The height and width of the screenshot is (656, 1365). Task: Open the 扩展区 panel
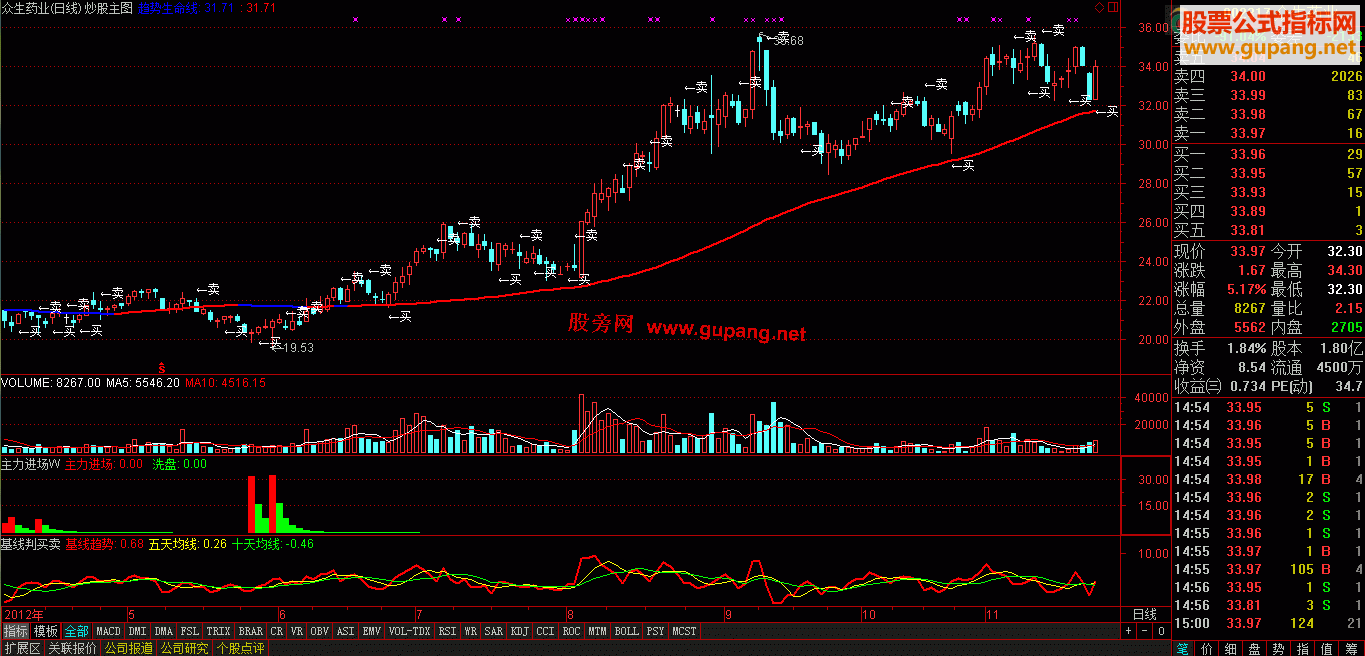21,648
